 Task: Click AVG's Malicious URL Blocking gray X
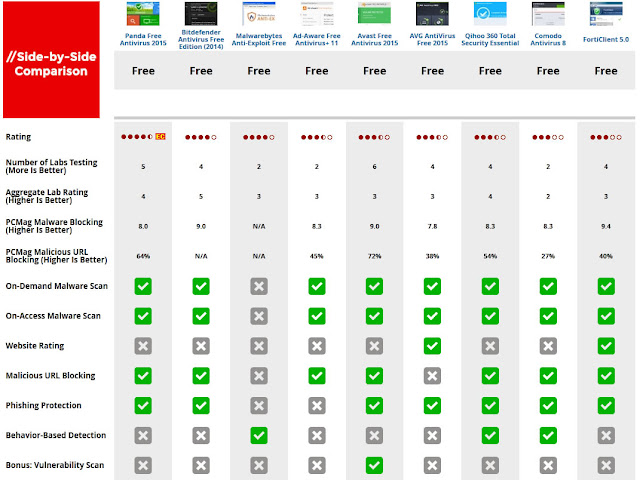pyautogui.click(x=432, y=376)
